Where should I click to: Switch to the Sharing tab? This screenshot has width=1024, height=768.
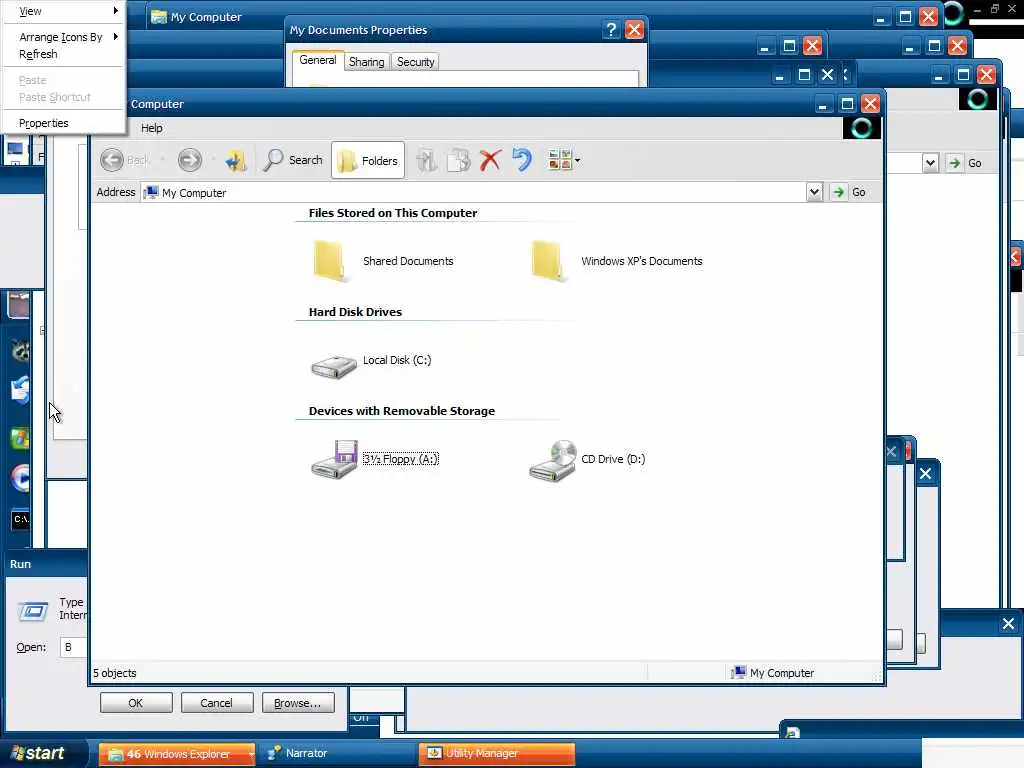click(x=366, y=62)
